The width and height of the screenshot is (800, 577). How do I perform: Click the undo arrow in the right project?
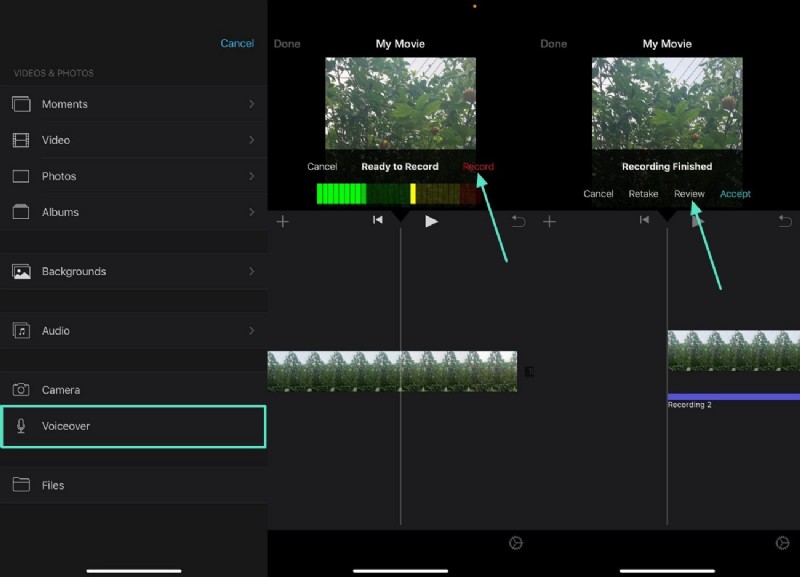[785, 221]
